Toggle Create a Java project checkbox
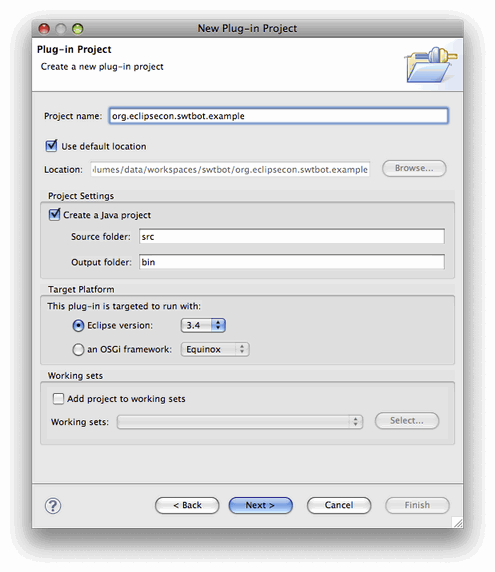 click(54, 214)
